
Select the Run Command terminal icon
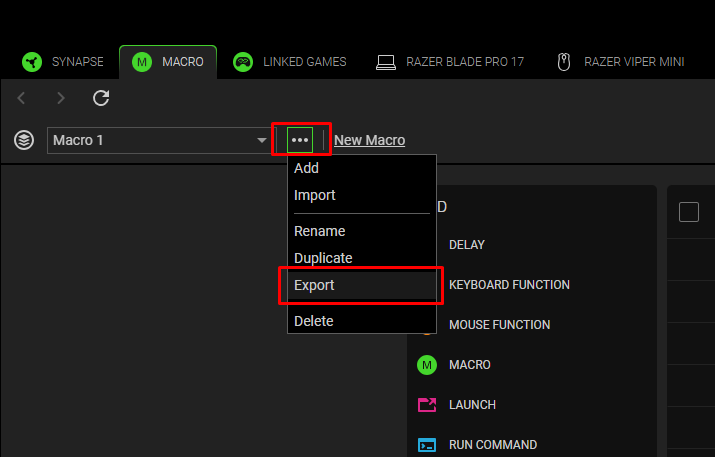(427, 445)
